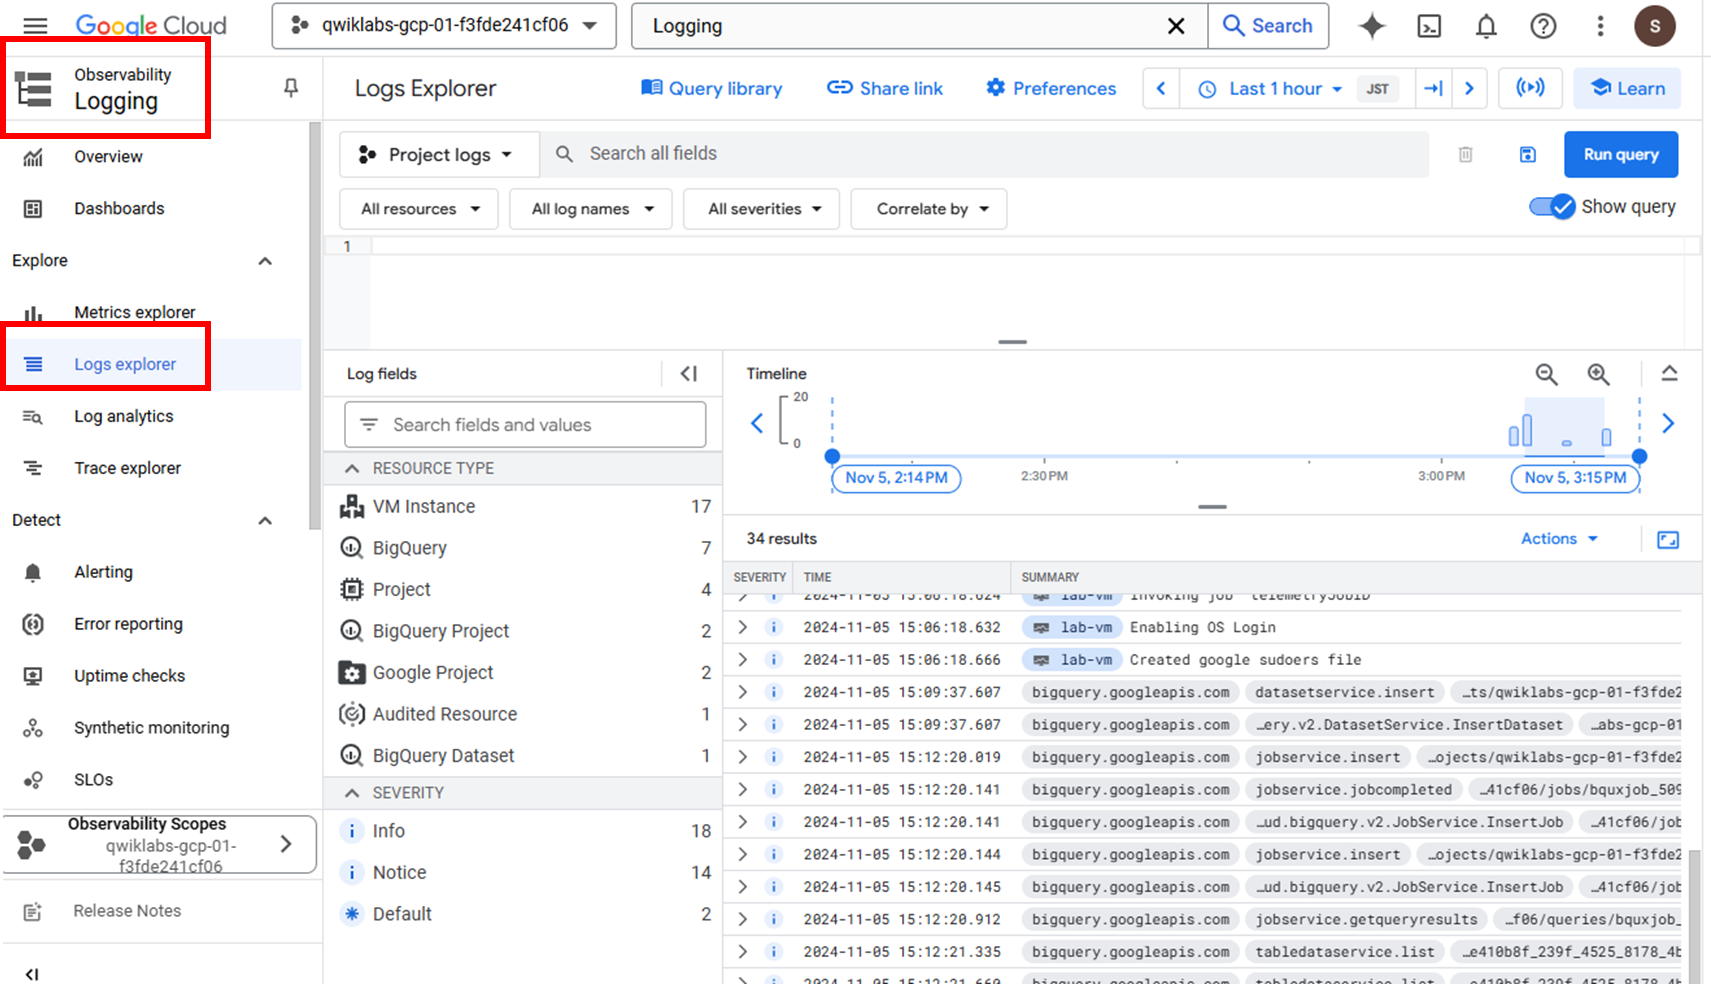Collapse the left navigation menu
Screen dimensions: 1711x984
click(x=32, y=973)
